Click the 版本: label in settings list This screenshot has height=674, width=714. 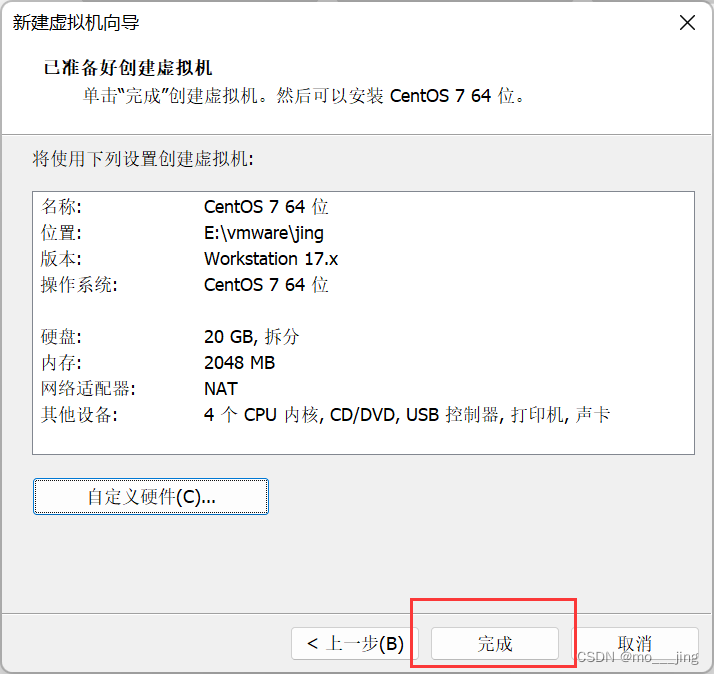[61, 259]
